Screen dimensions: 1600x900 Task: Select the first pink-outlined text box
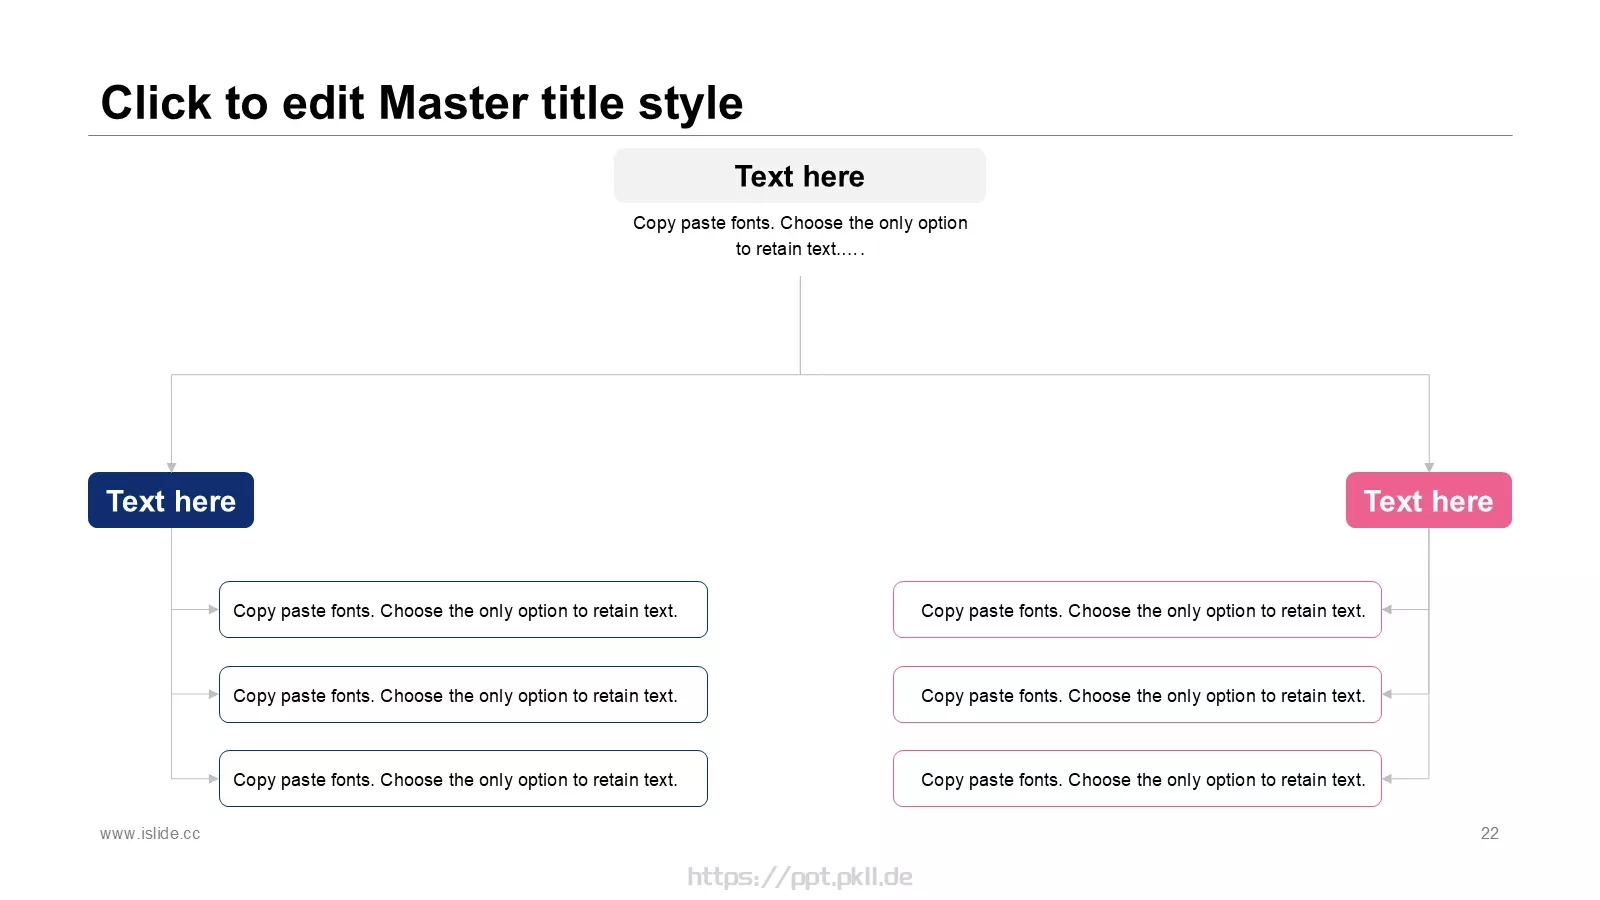pos(1137,610)
